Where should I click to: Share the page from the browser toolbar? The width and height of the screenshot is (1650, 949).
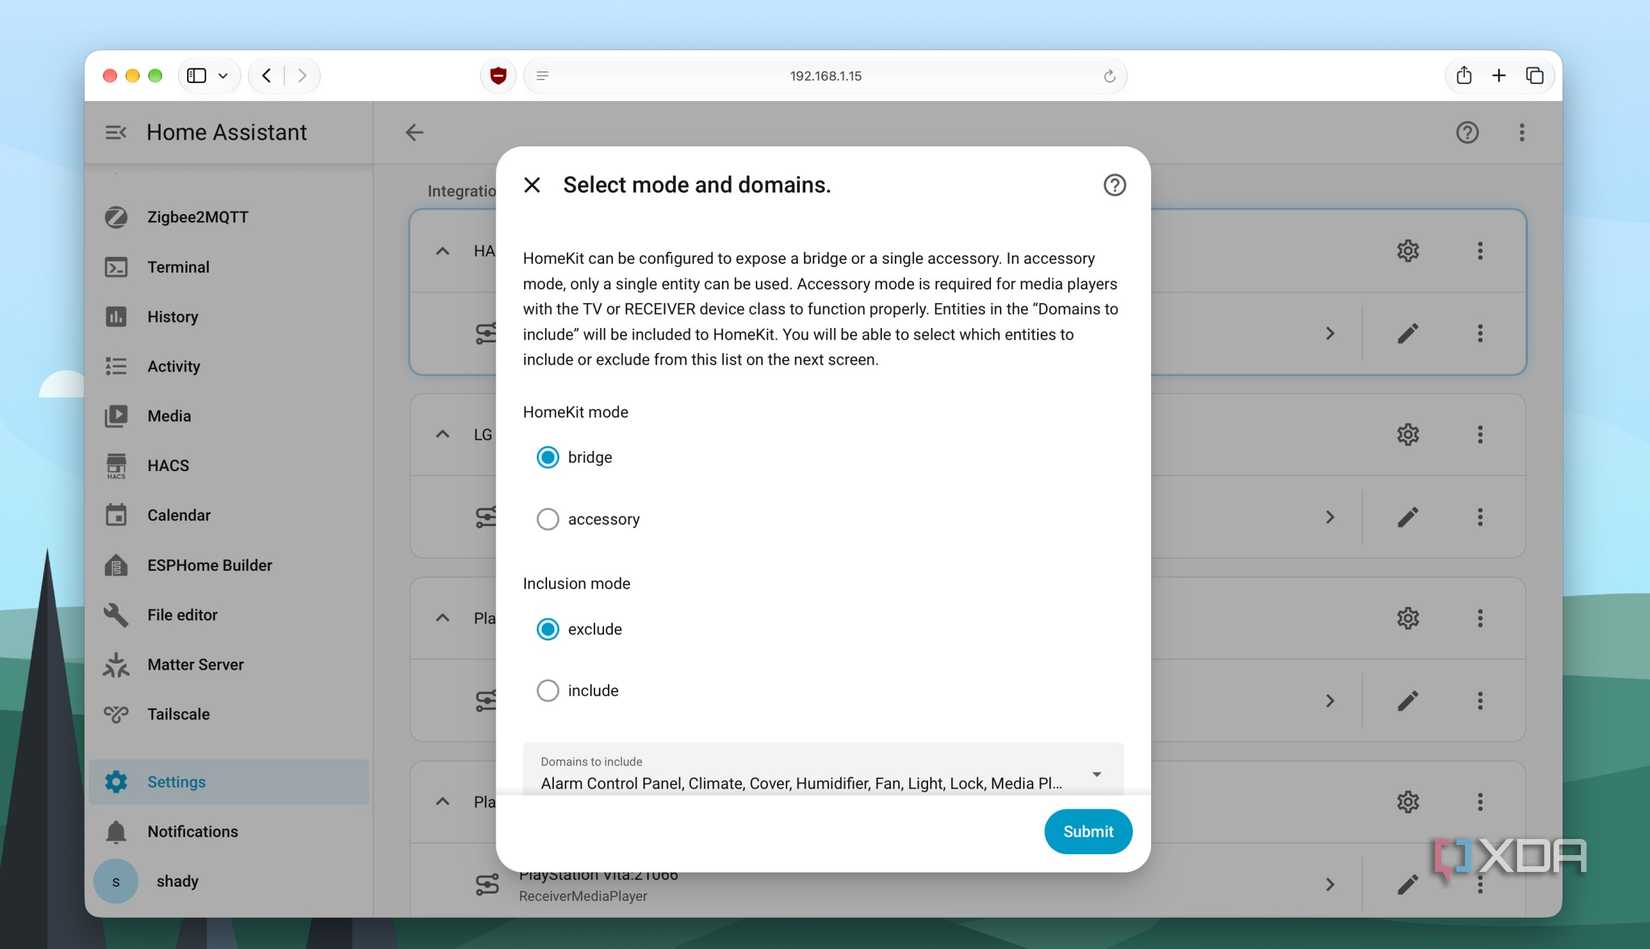pyautogui.click(x=1464, y=75)
